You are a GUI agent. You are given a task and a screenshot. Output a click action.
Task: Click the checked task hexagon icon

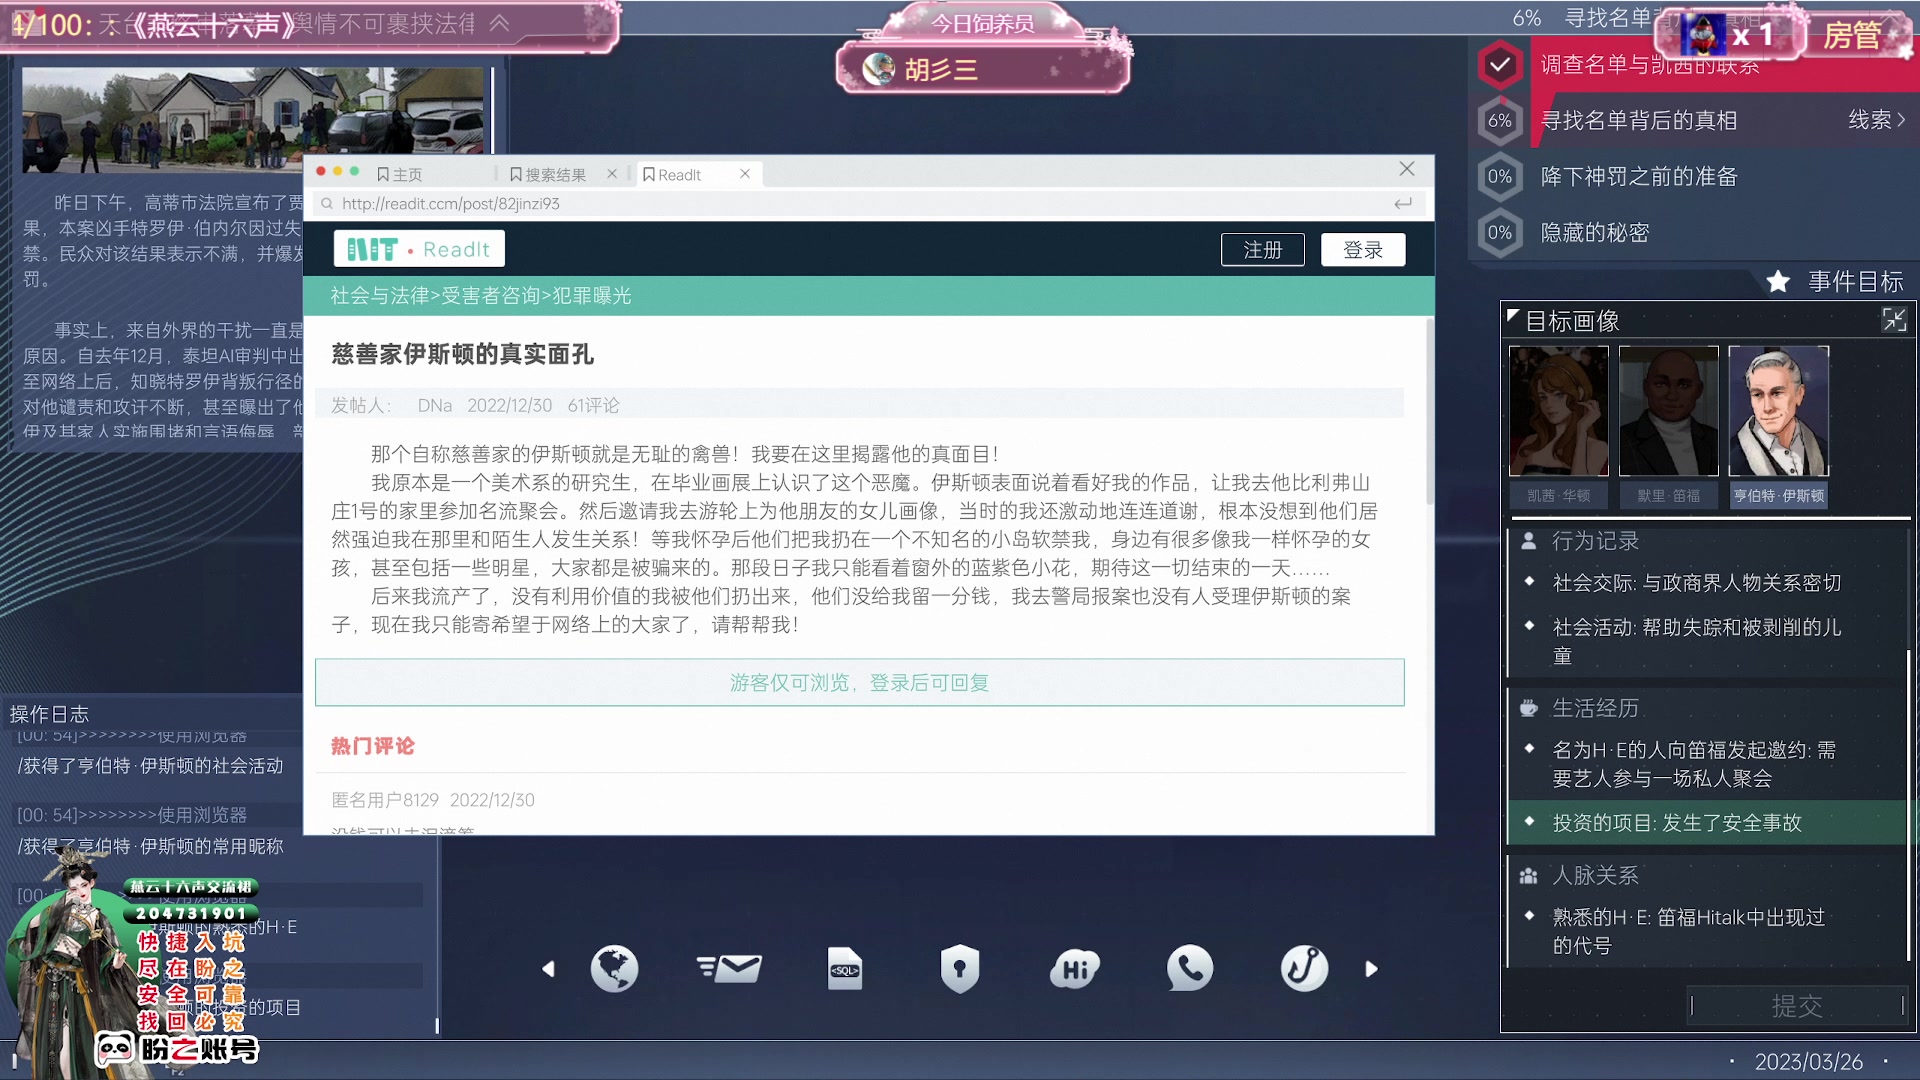(1500, 65)
